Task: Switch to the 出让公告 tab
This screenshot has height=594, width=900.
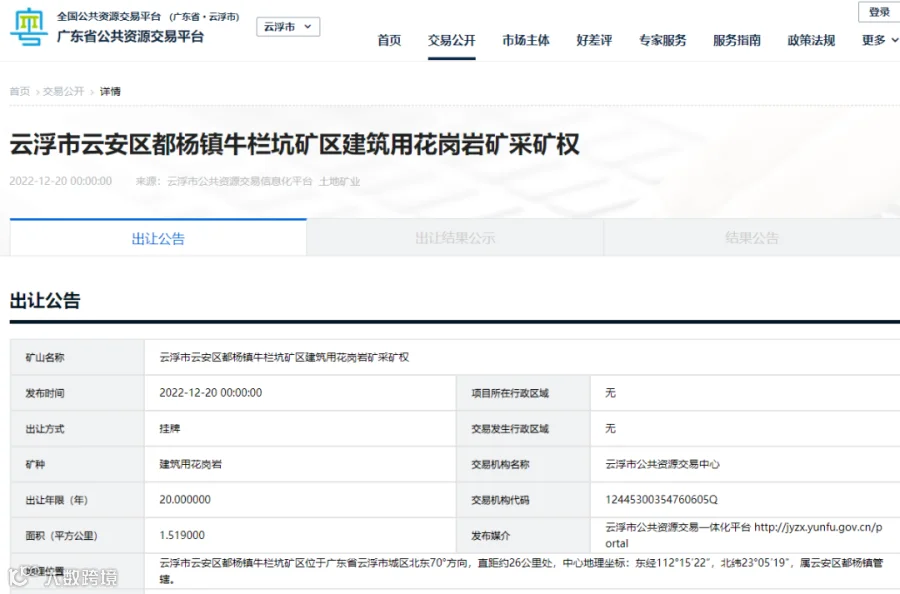Action: tap(158, 238)
